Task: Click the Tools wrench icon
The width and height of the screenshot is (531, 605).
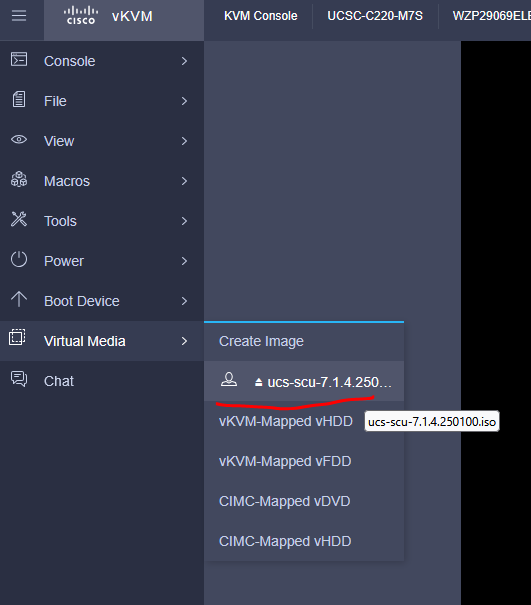Action: coord(19,219)
